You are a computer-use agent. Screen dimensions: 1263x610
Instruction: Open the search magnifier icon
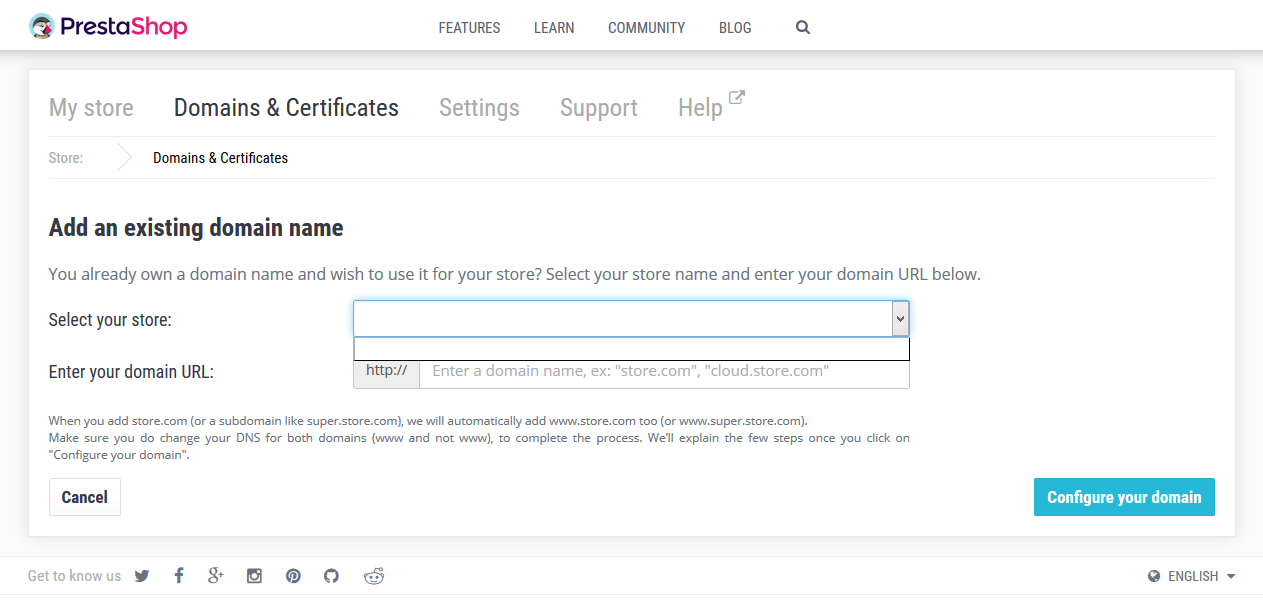(802, 28)
